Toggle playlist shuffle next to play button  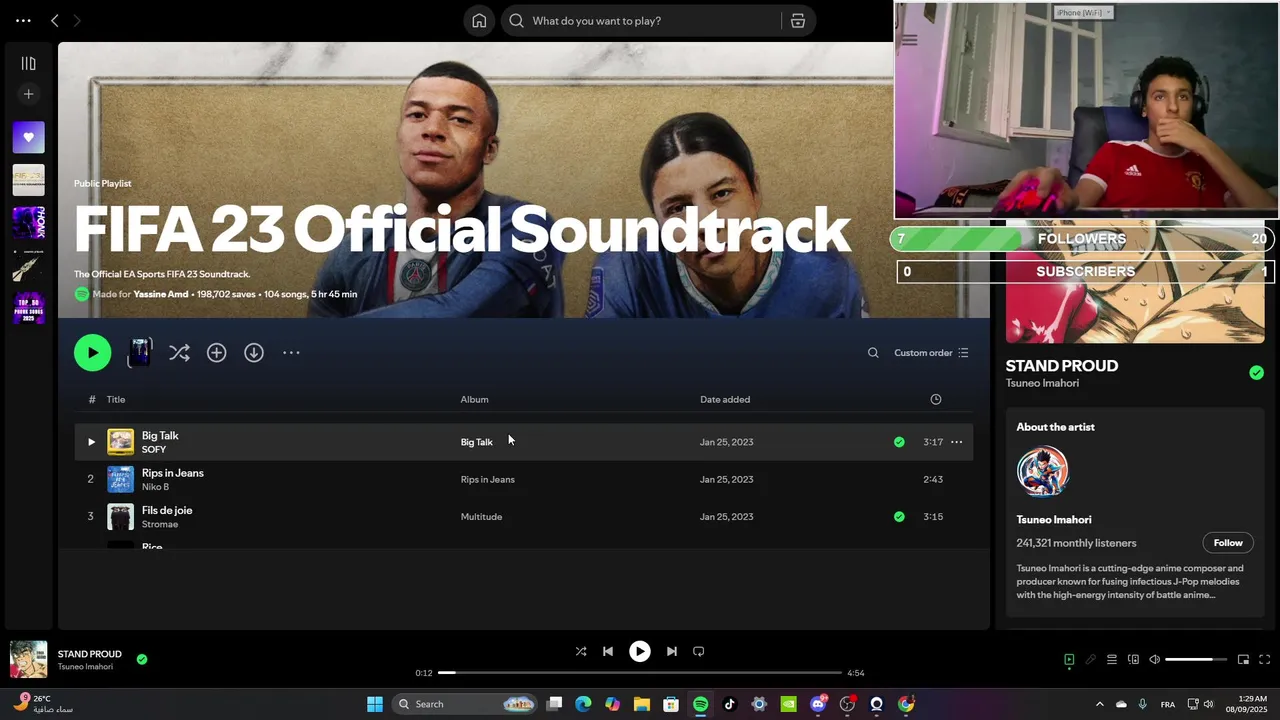(179, 353)
